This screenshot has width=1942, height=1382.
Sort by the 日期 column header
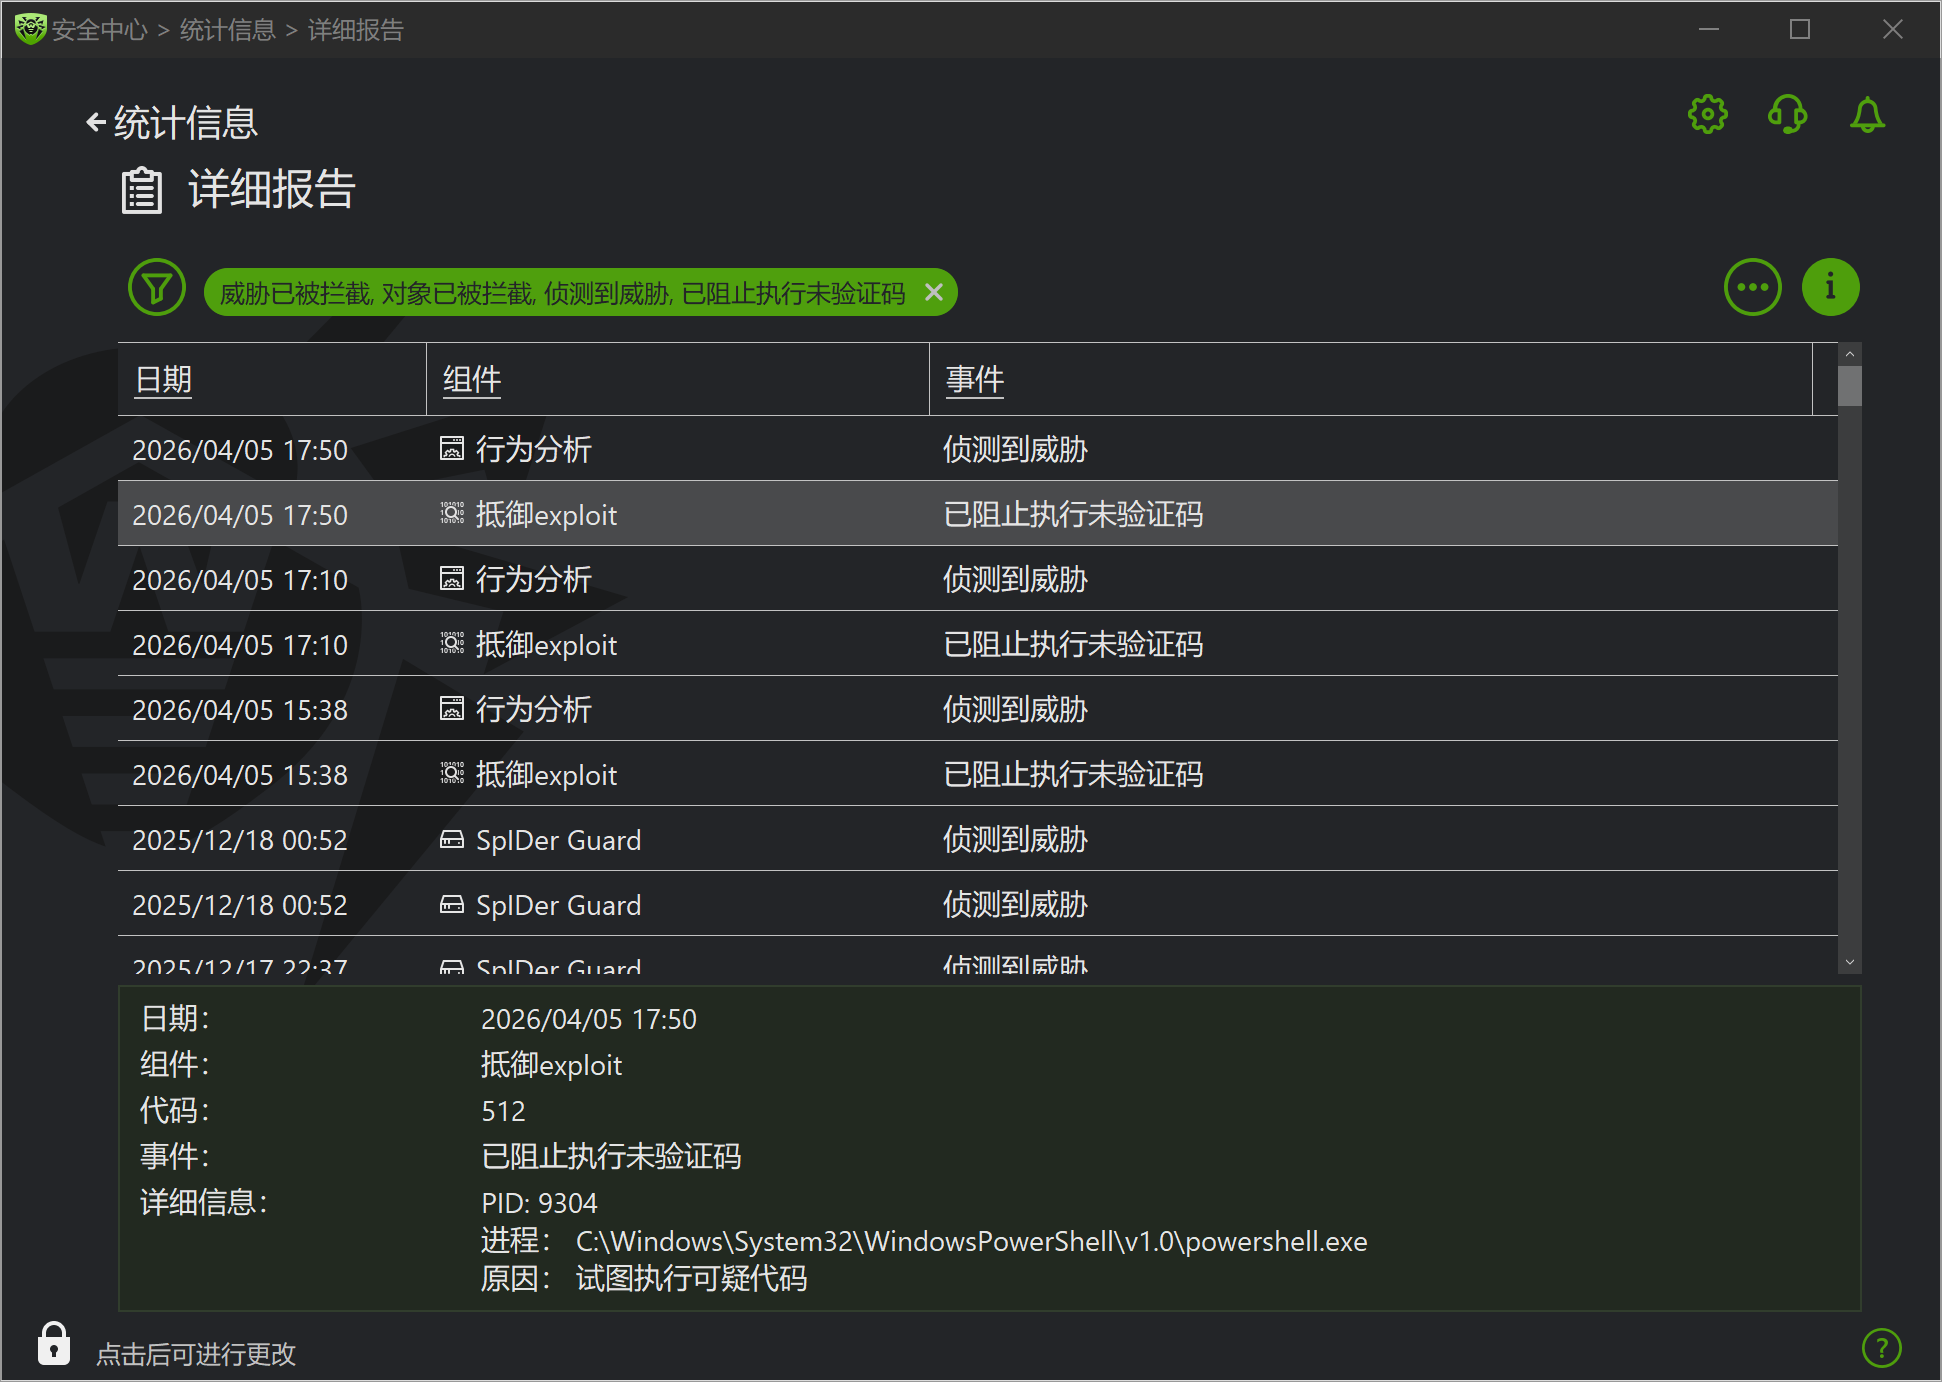tap(163, 380)
